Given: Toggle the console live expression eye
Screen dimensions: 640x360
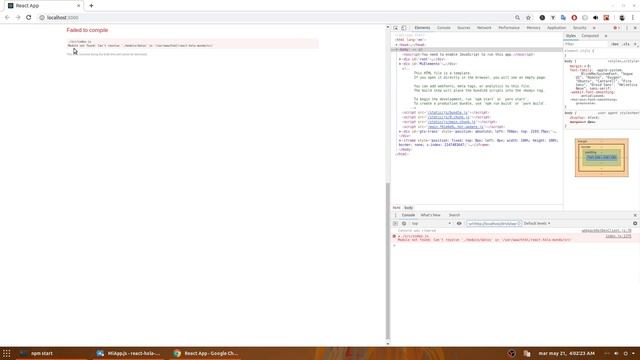Looking at the screenshot, I should click(459, 224).
